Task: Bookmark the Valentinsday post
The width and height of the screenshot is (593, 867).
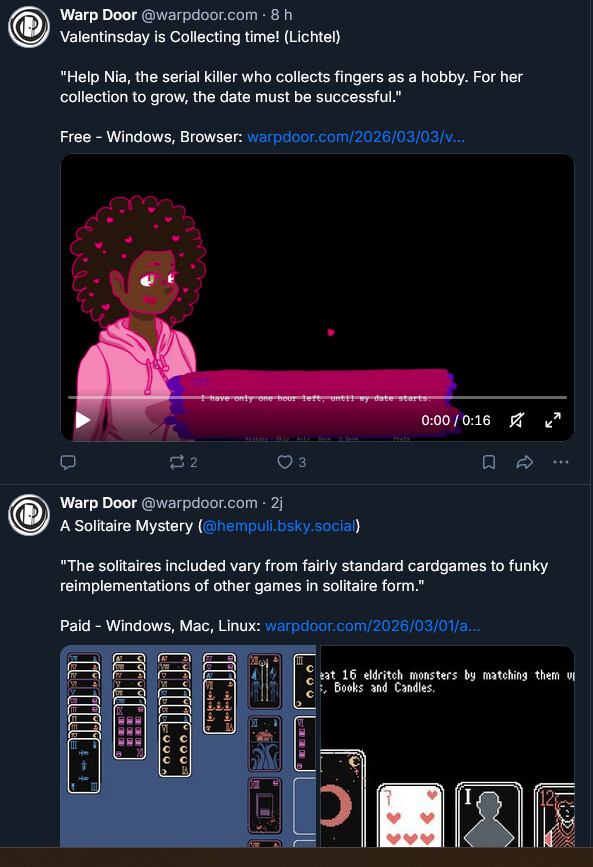Action: click(x=489, y=462)
